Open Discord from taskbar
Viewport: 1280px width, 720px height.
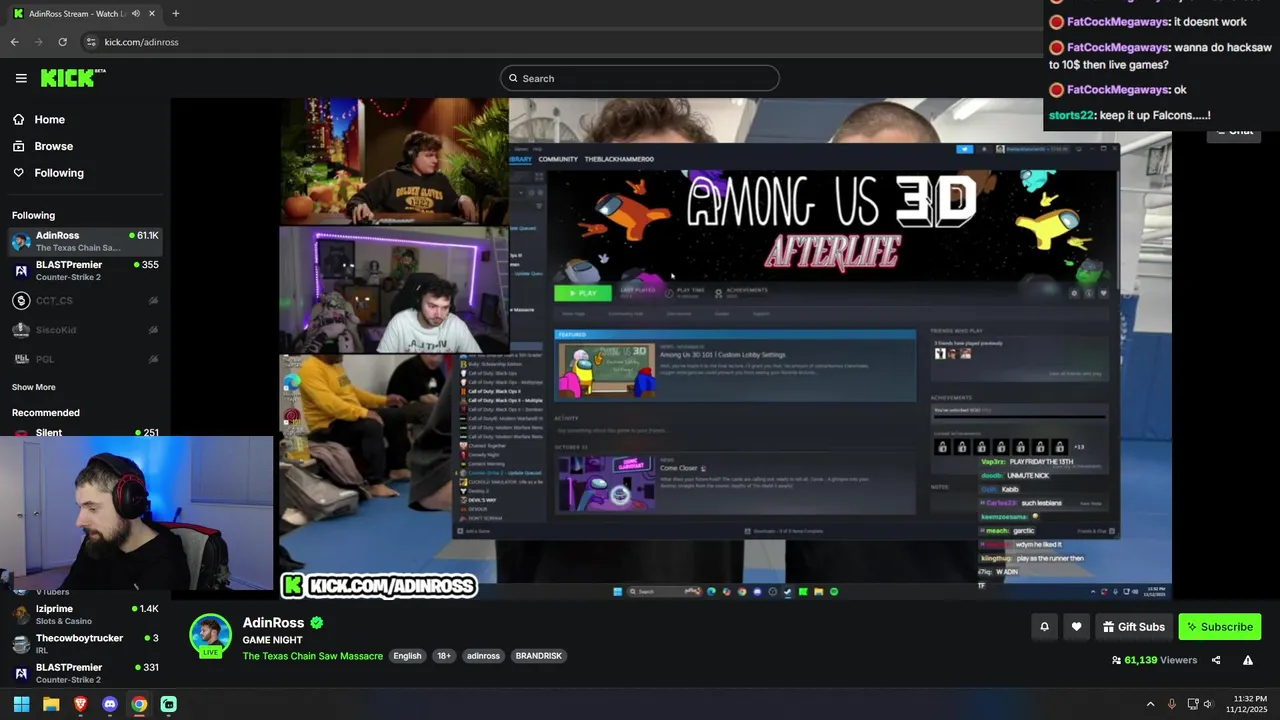(110, 704)
